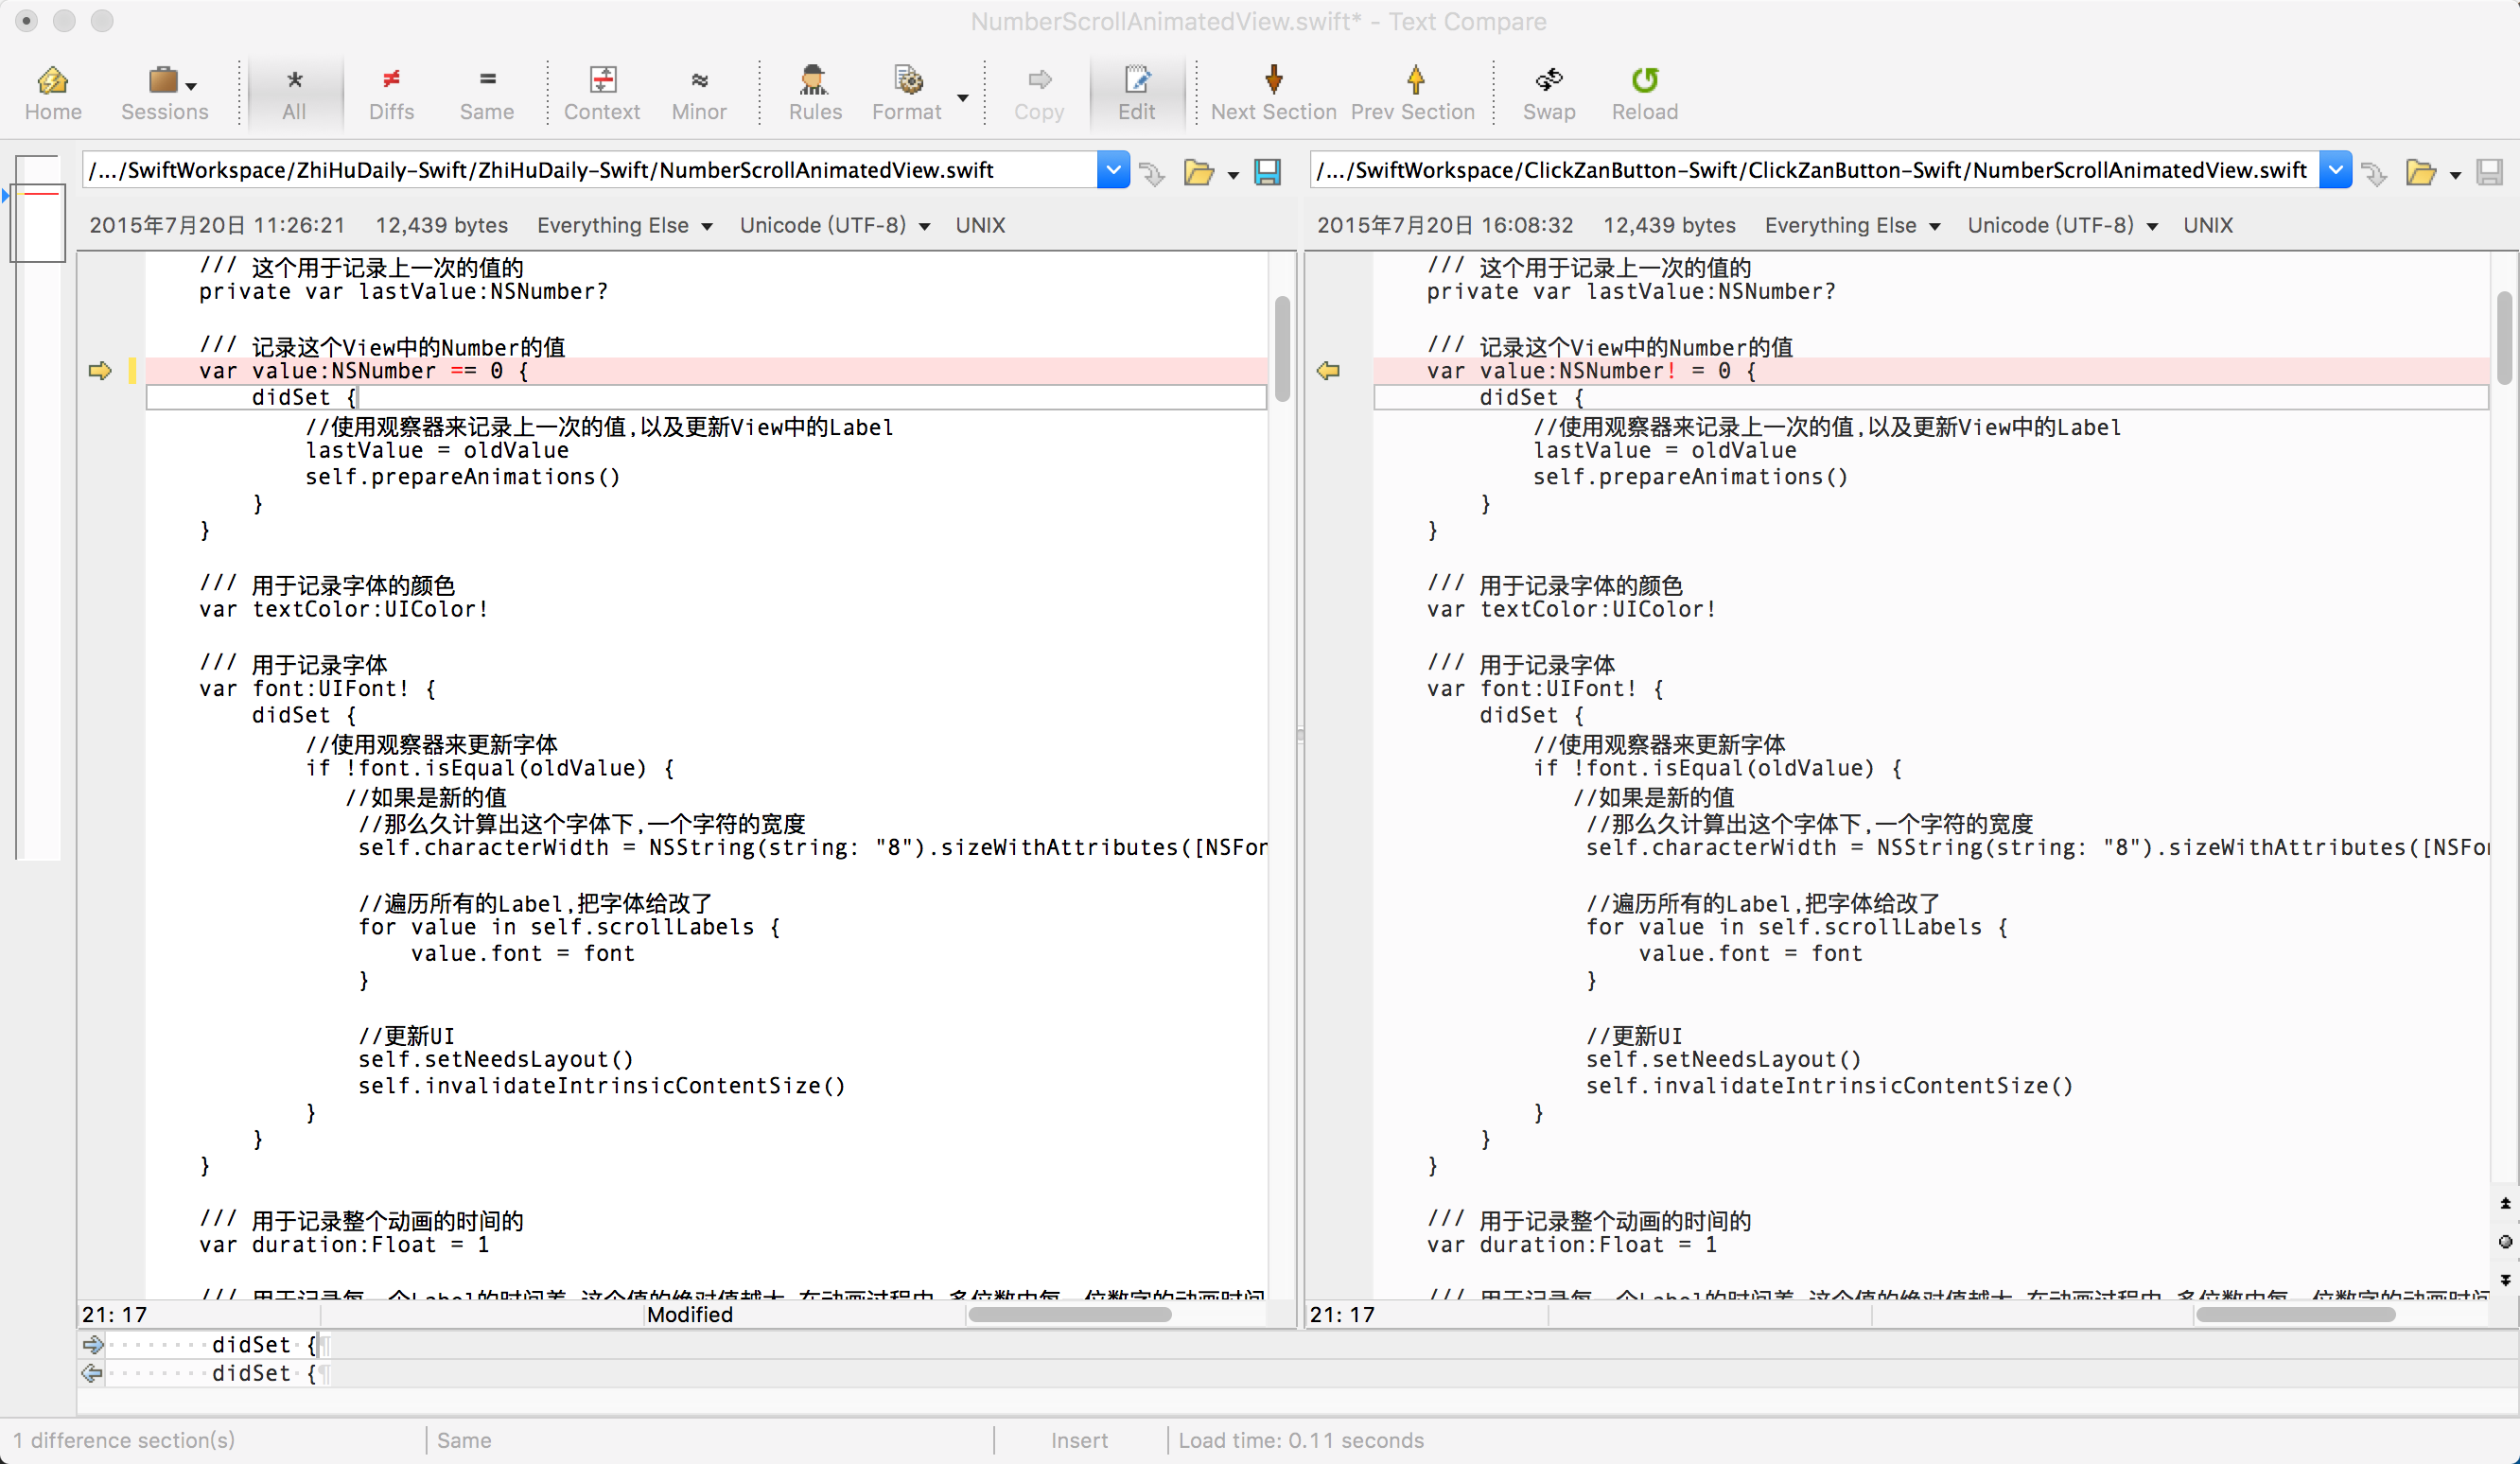Click the left pane horizontal scrollbar

1069,1314
